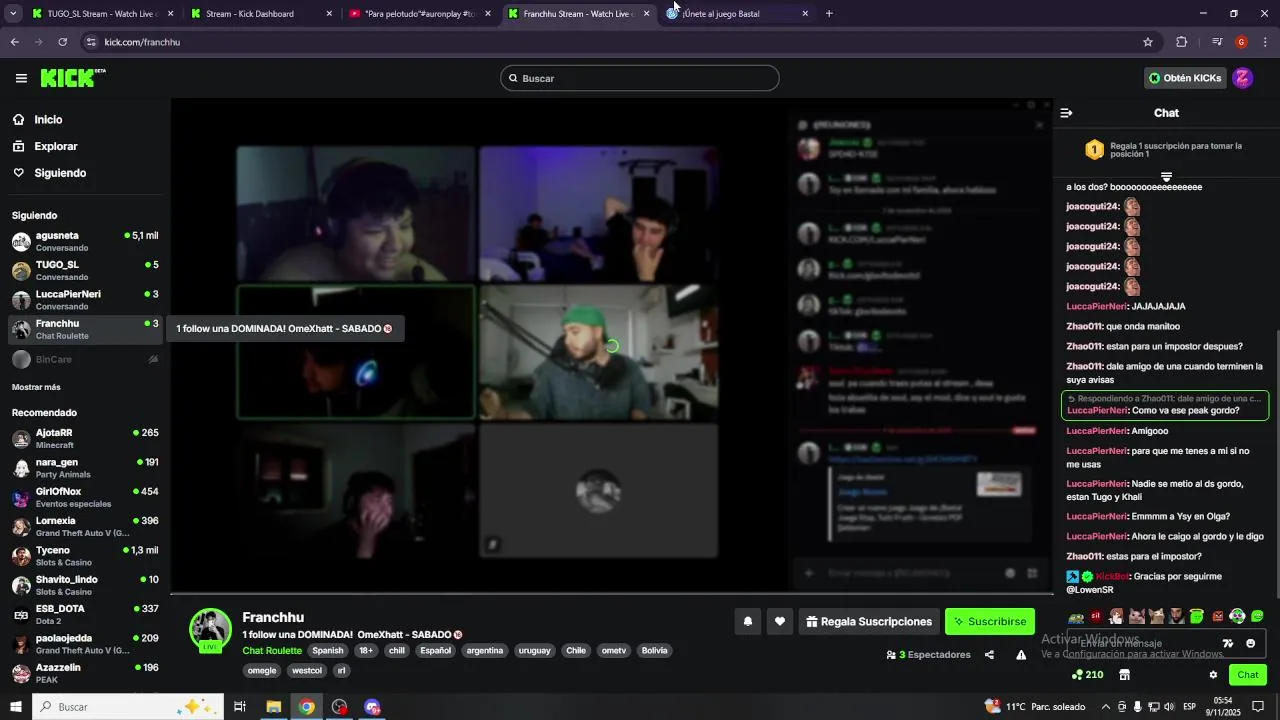1280x720 pixels.
Task: Open LuccaPierNeri's followed channel
Action: [85, 300]
